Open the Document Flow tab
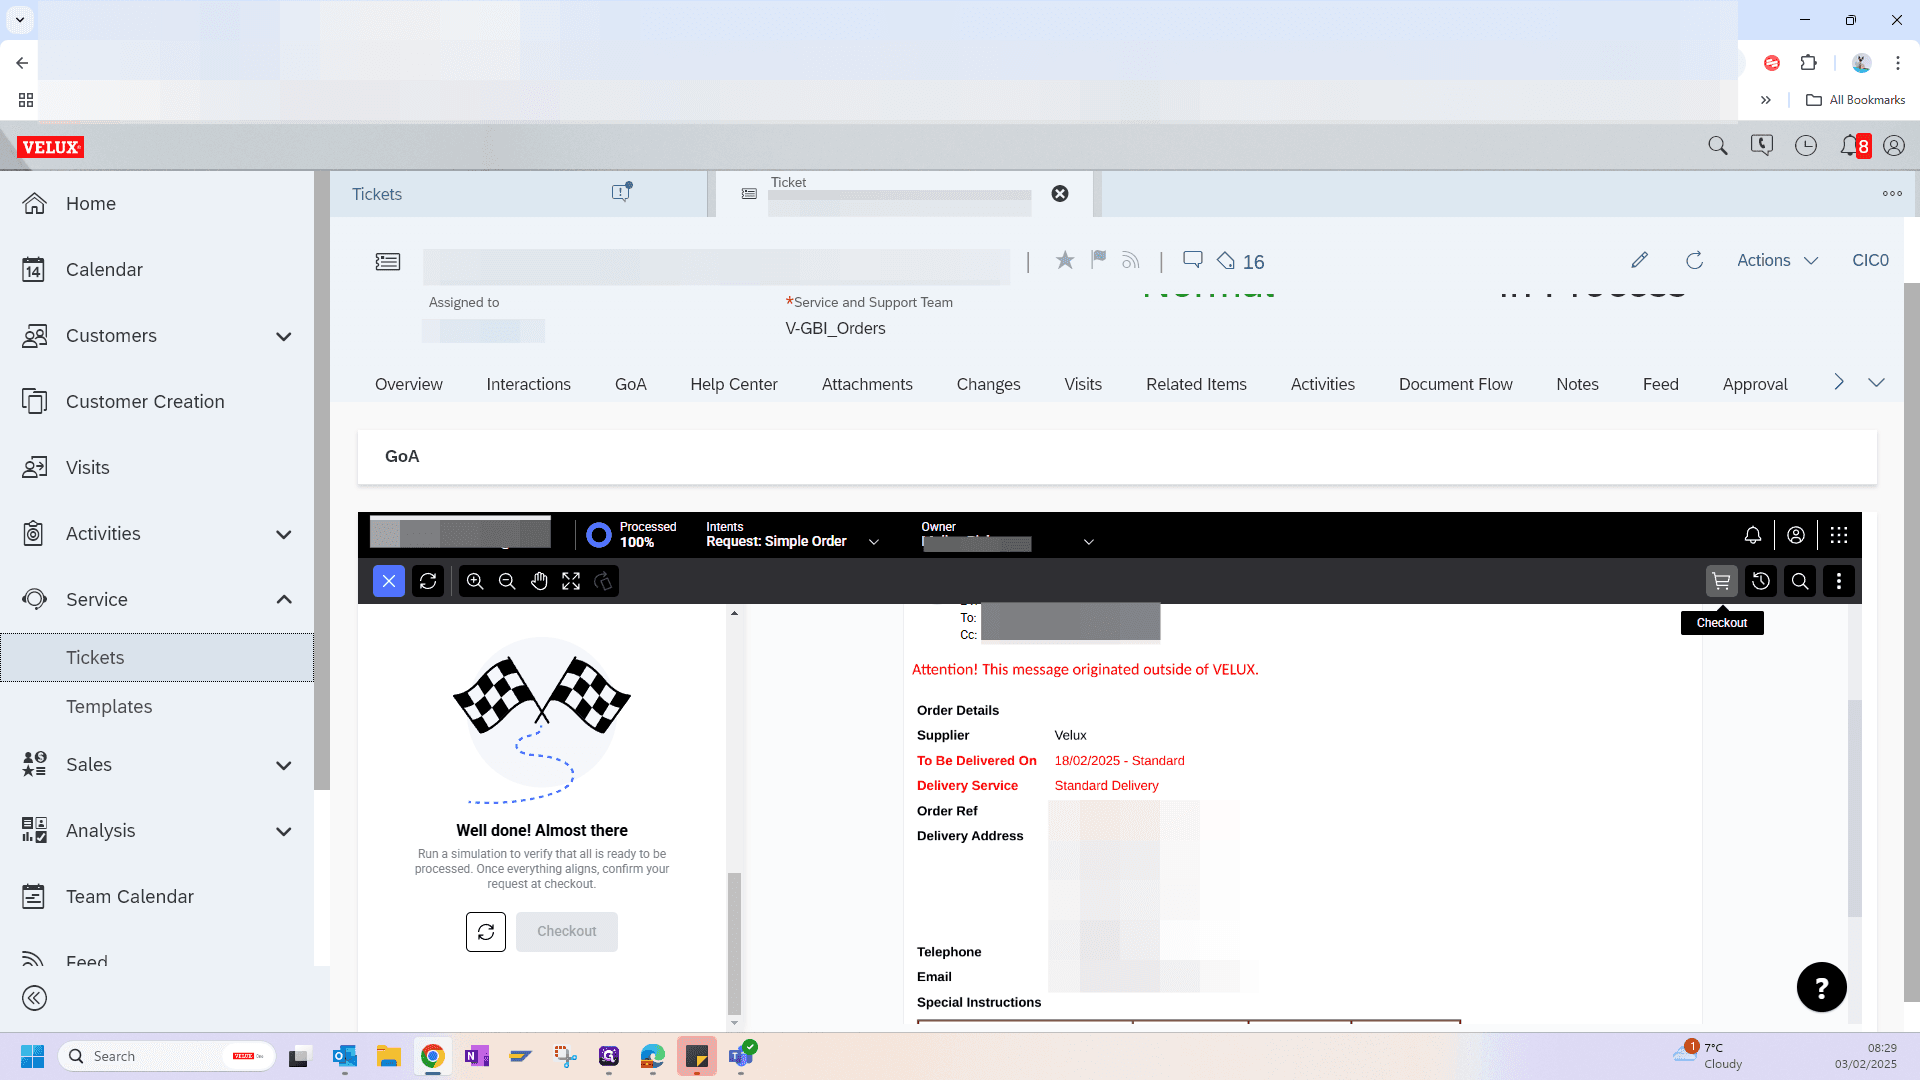1920x1080 pixels. pyautogui.click(x=1455, y=384)
